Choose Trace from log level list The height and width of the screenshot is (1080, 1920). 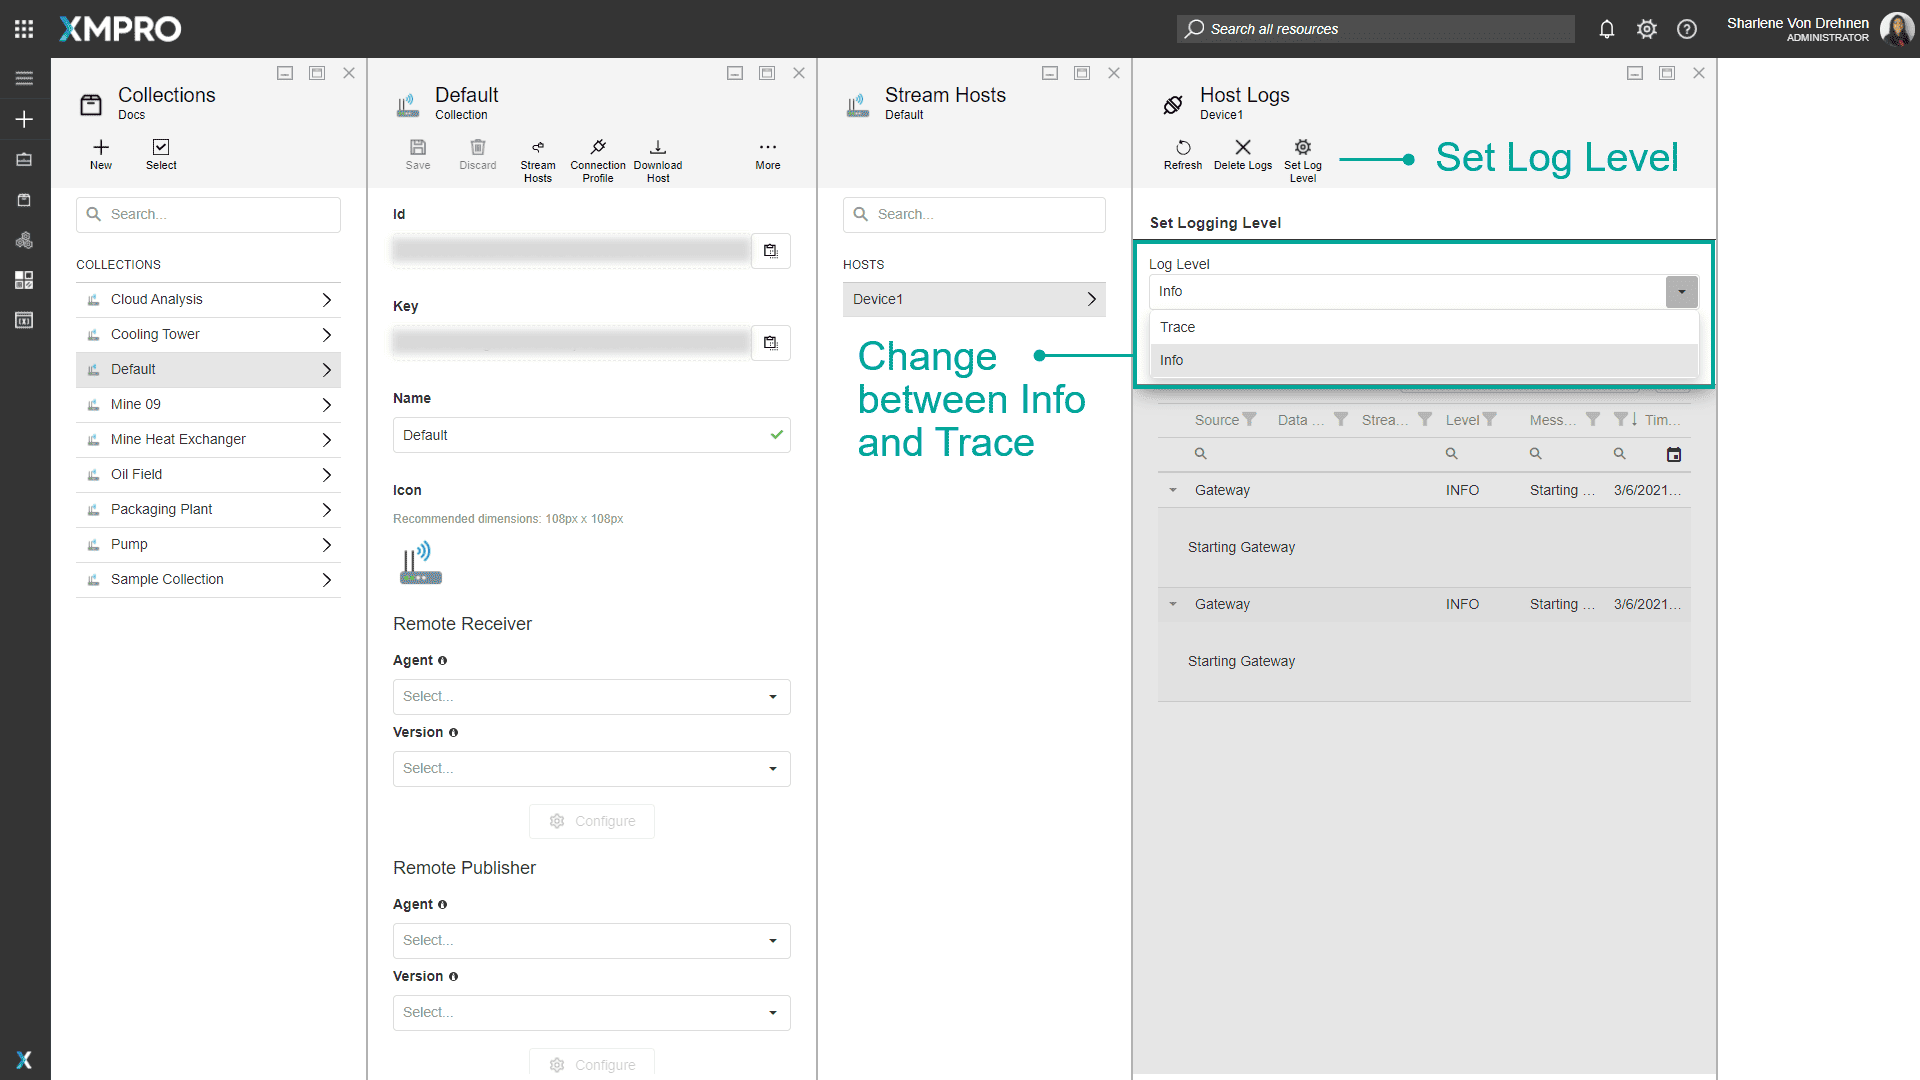point(1177,327)
